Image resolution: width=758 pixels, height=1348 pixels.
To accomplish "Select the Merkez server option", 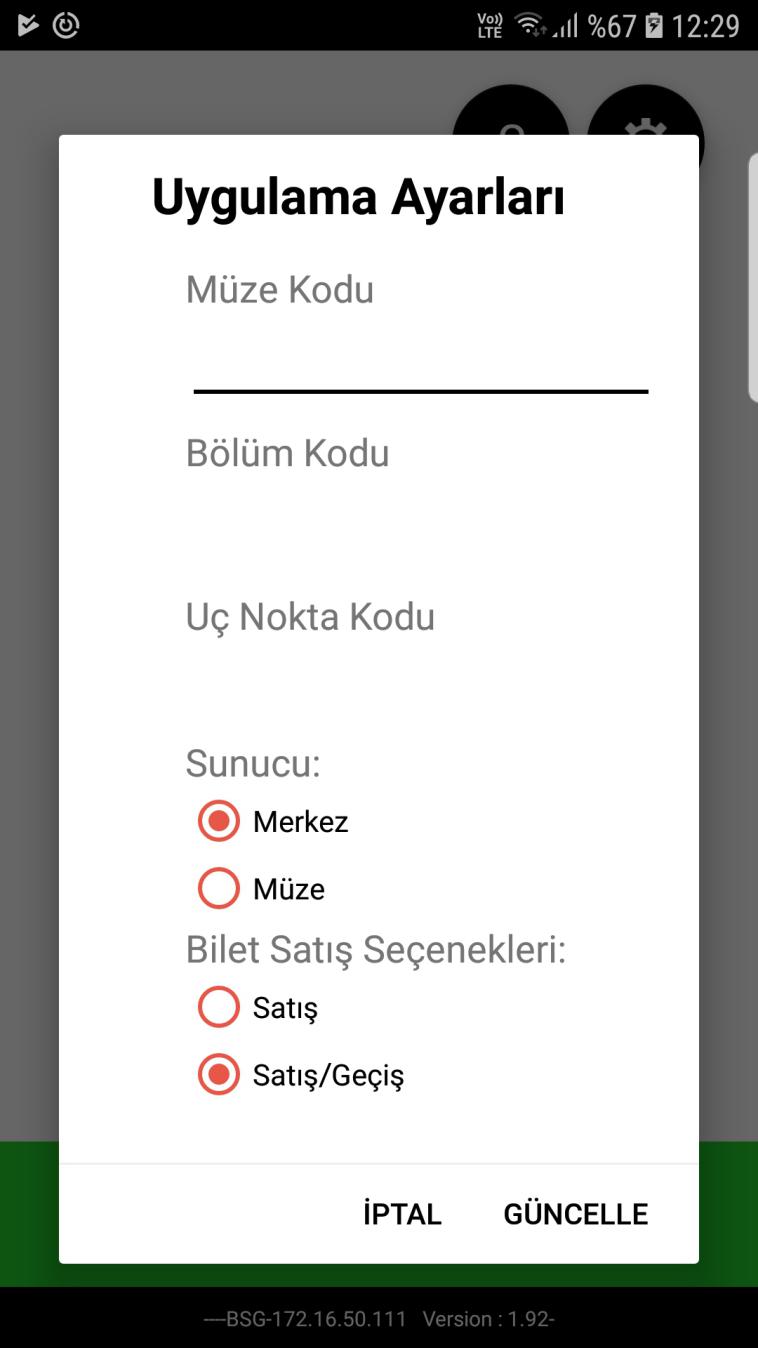I will 273,822.
